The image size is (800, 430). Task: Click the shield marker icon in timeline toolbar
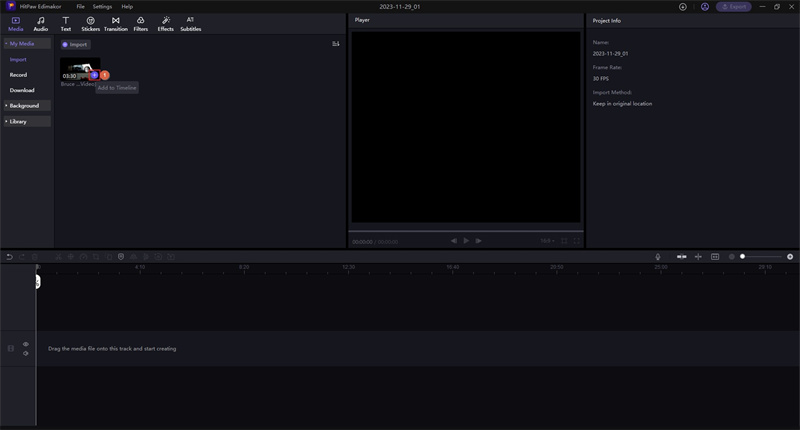(121, 257)
